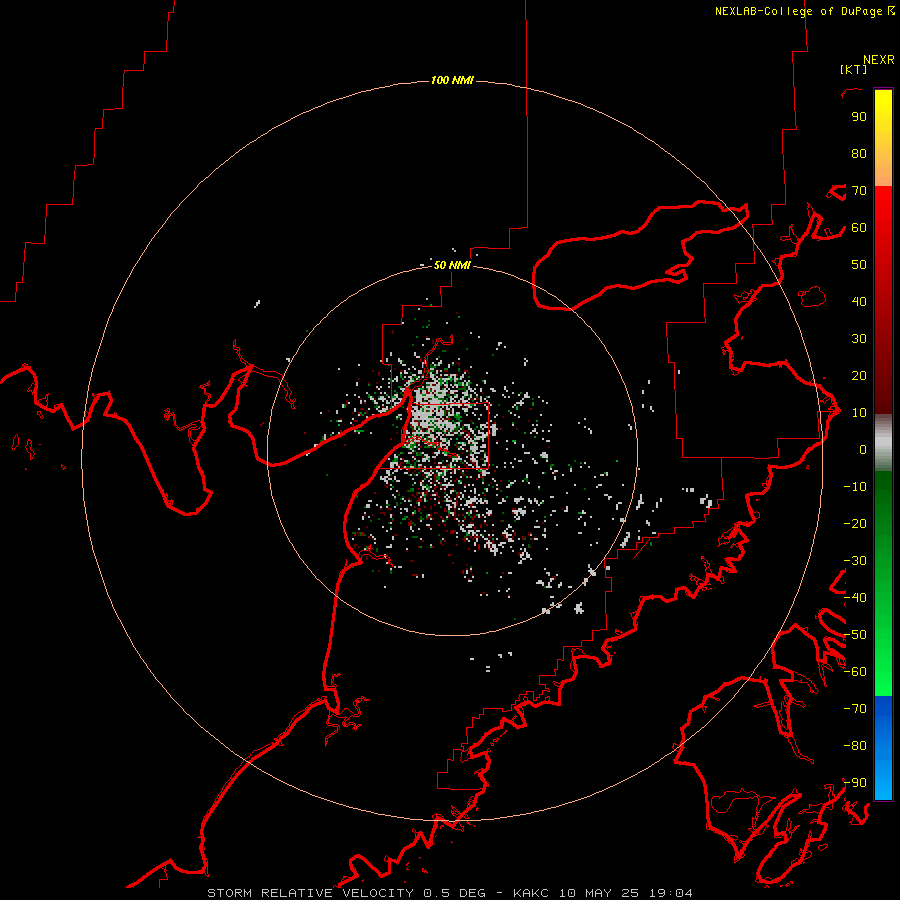The width and height of the screenshot is (900, 900).
Task: Click the 30 value on the color scale
Action: click(859, 339)
